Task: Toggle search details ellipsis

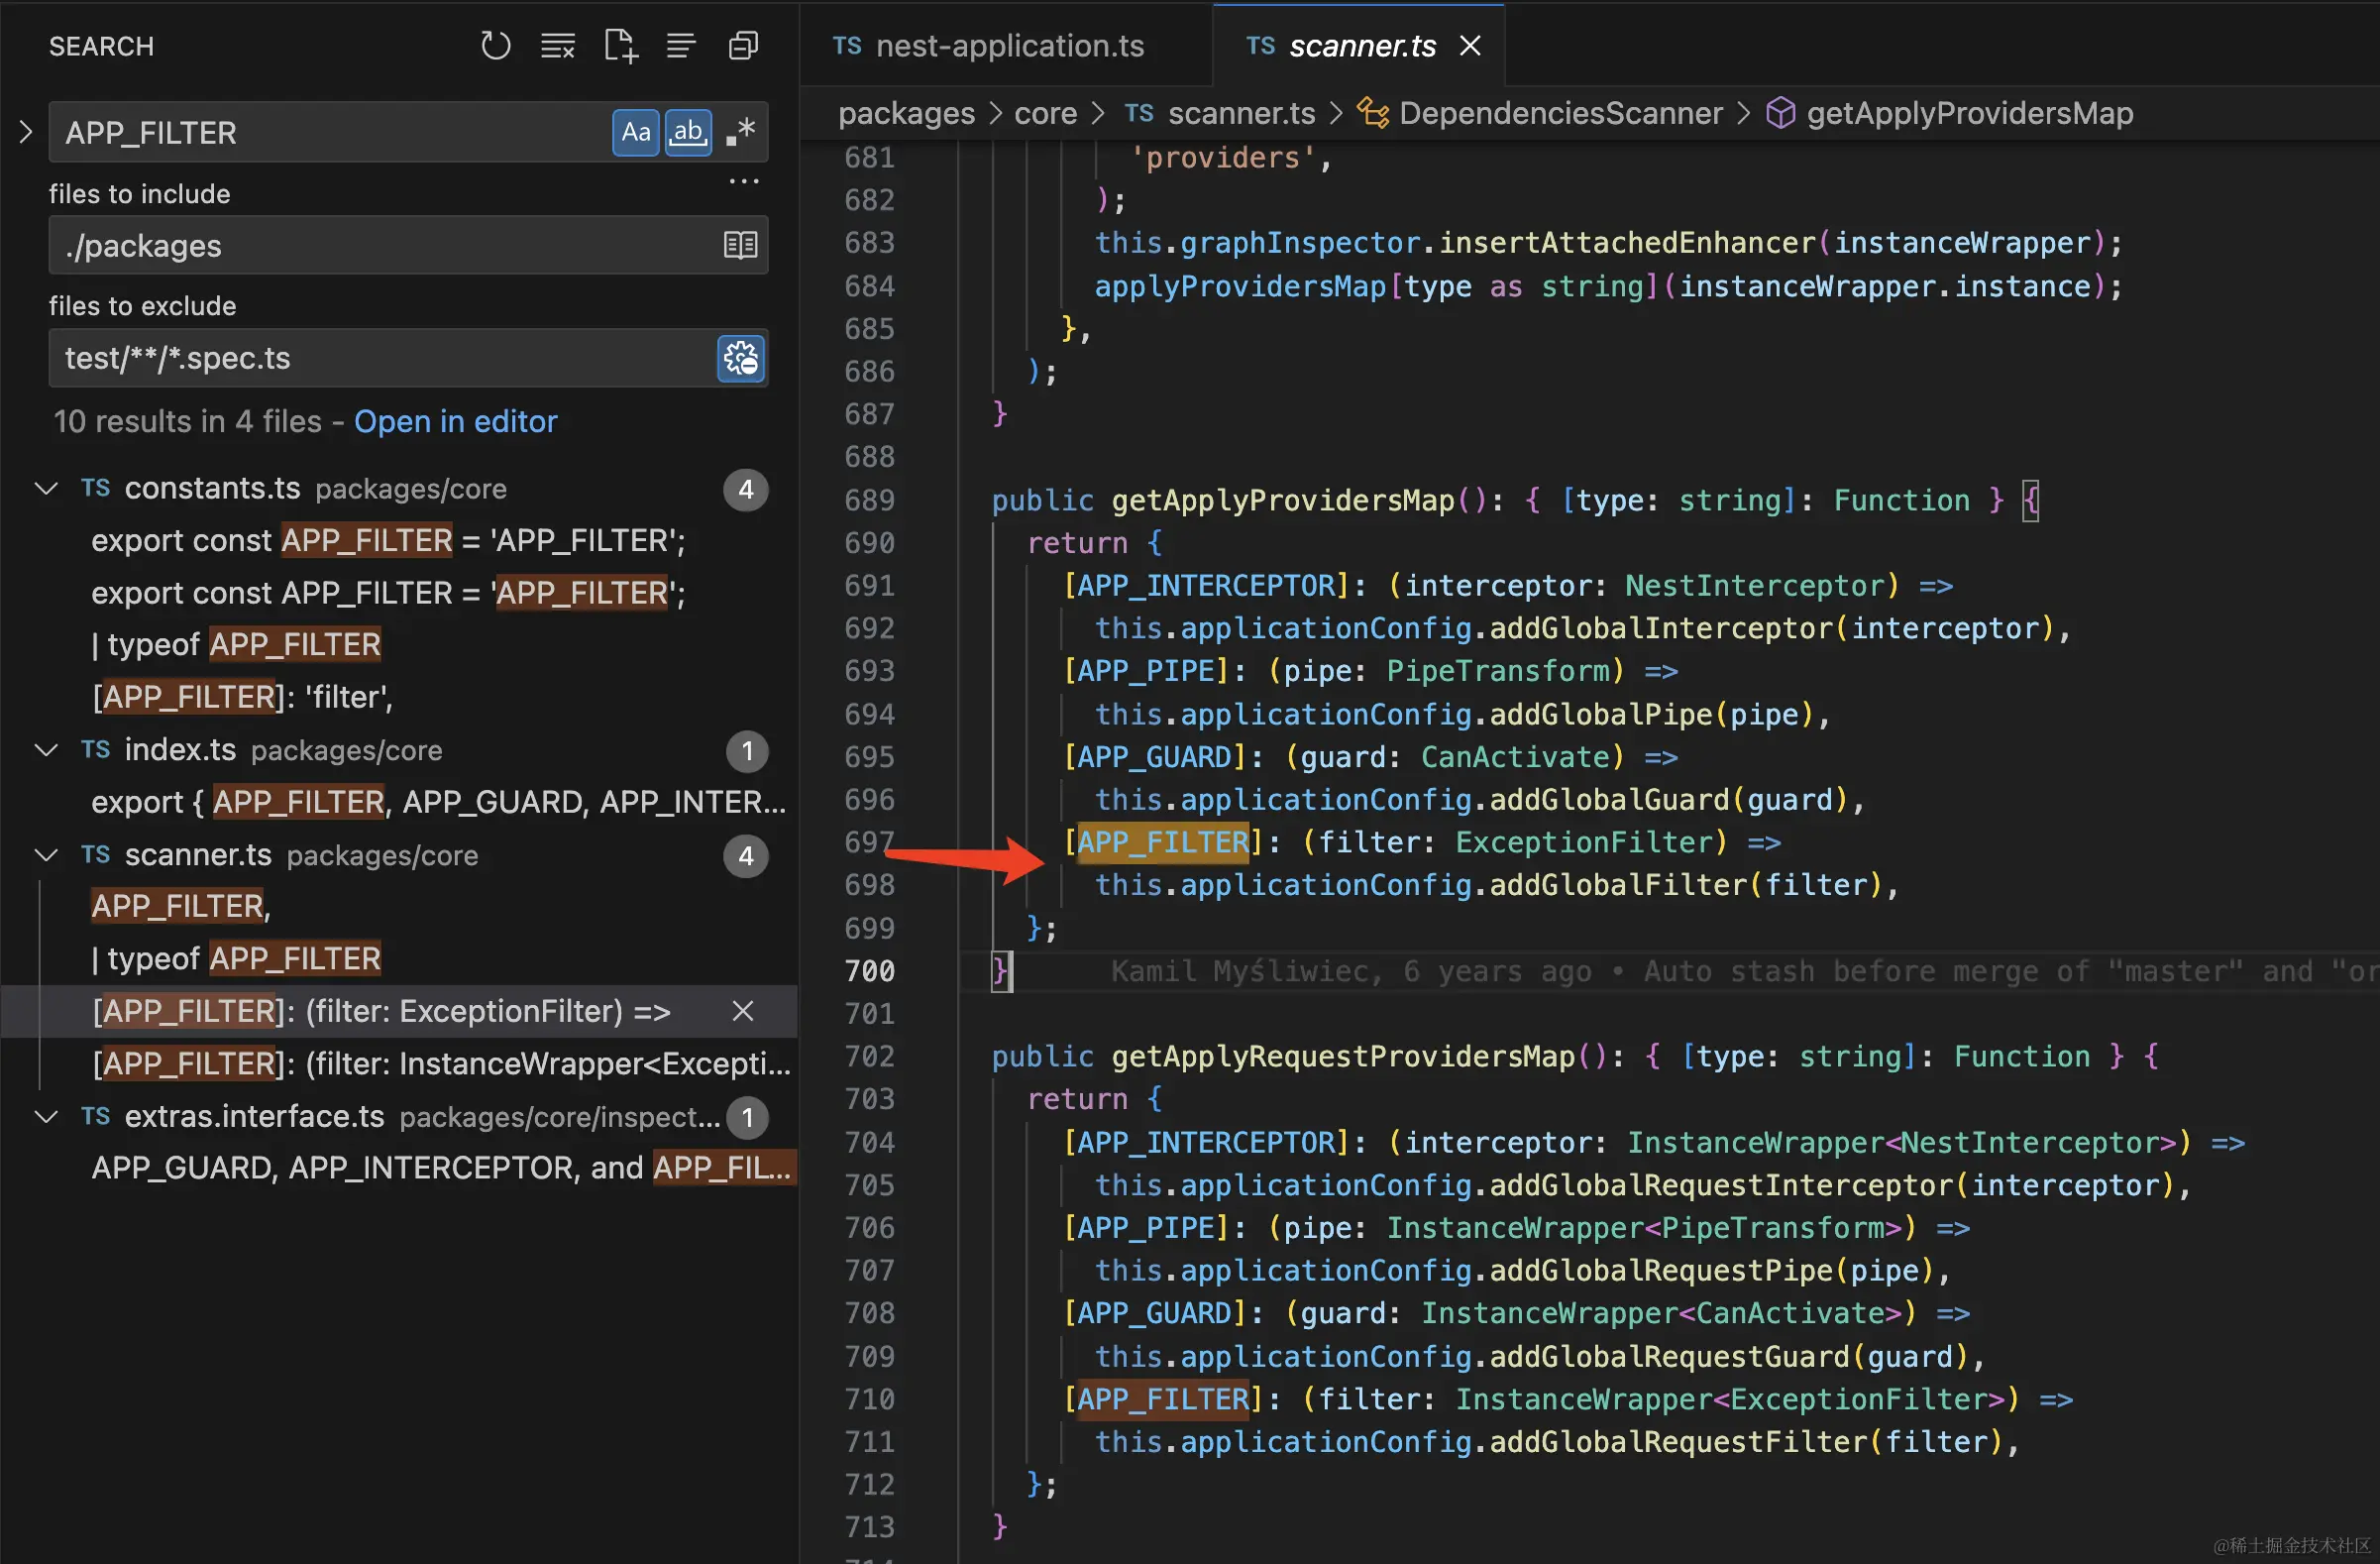Action: pos(744,182)
